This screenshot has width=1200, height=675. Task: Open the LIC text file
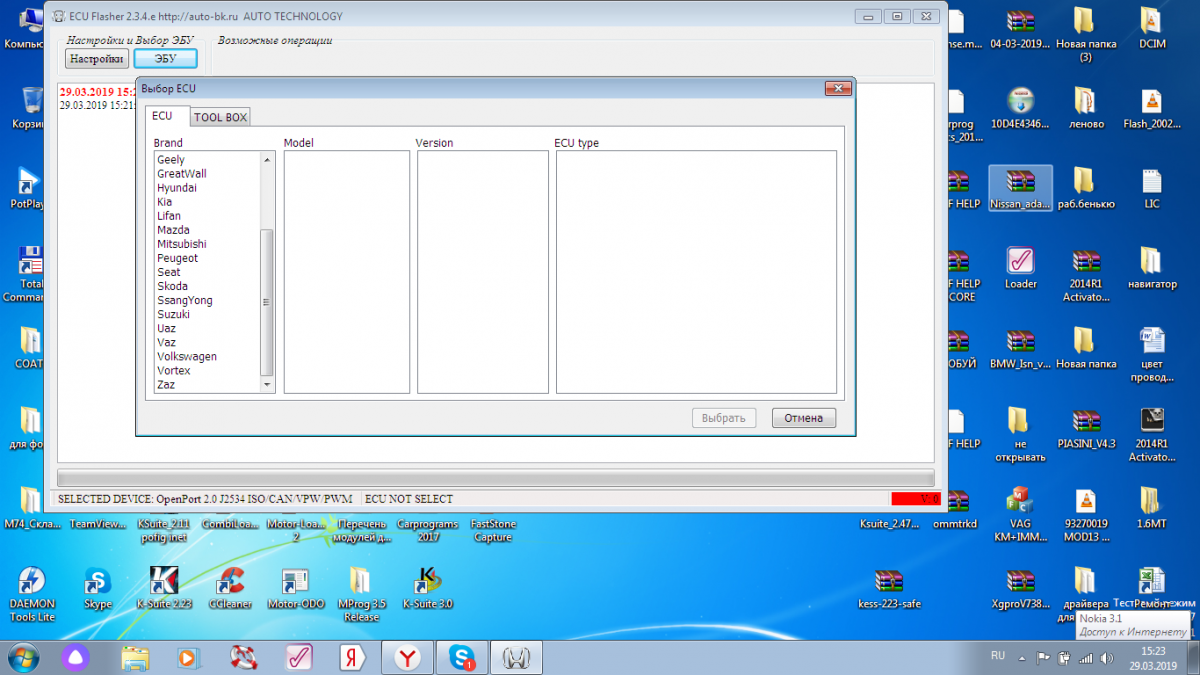pos(1152,188)
